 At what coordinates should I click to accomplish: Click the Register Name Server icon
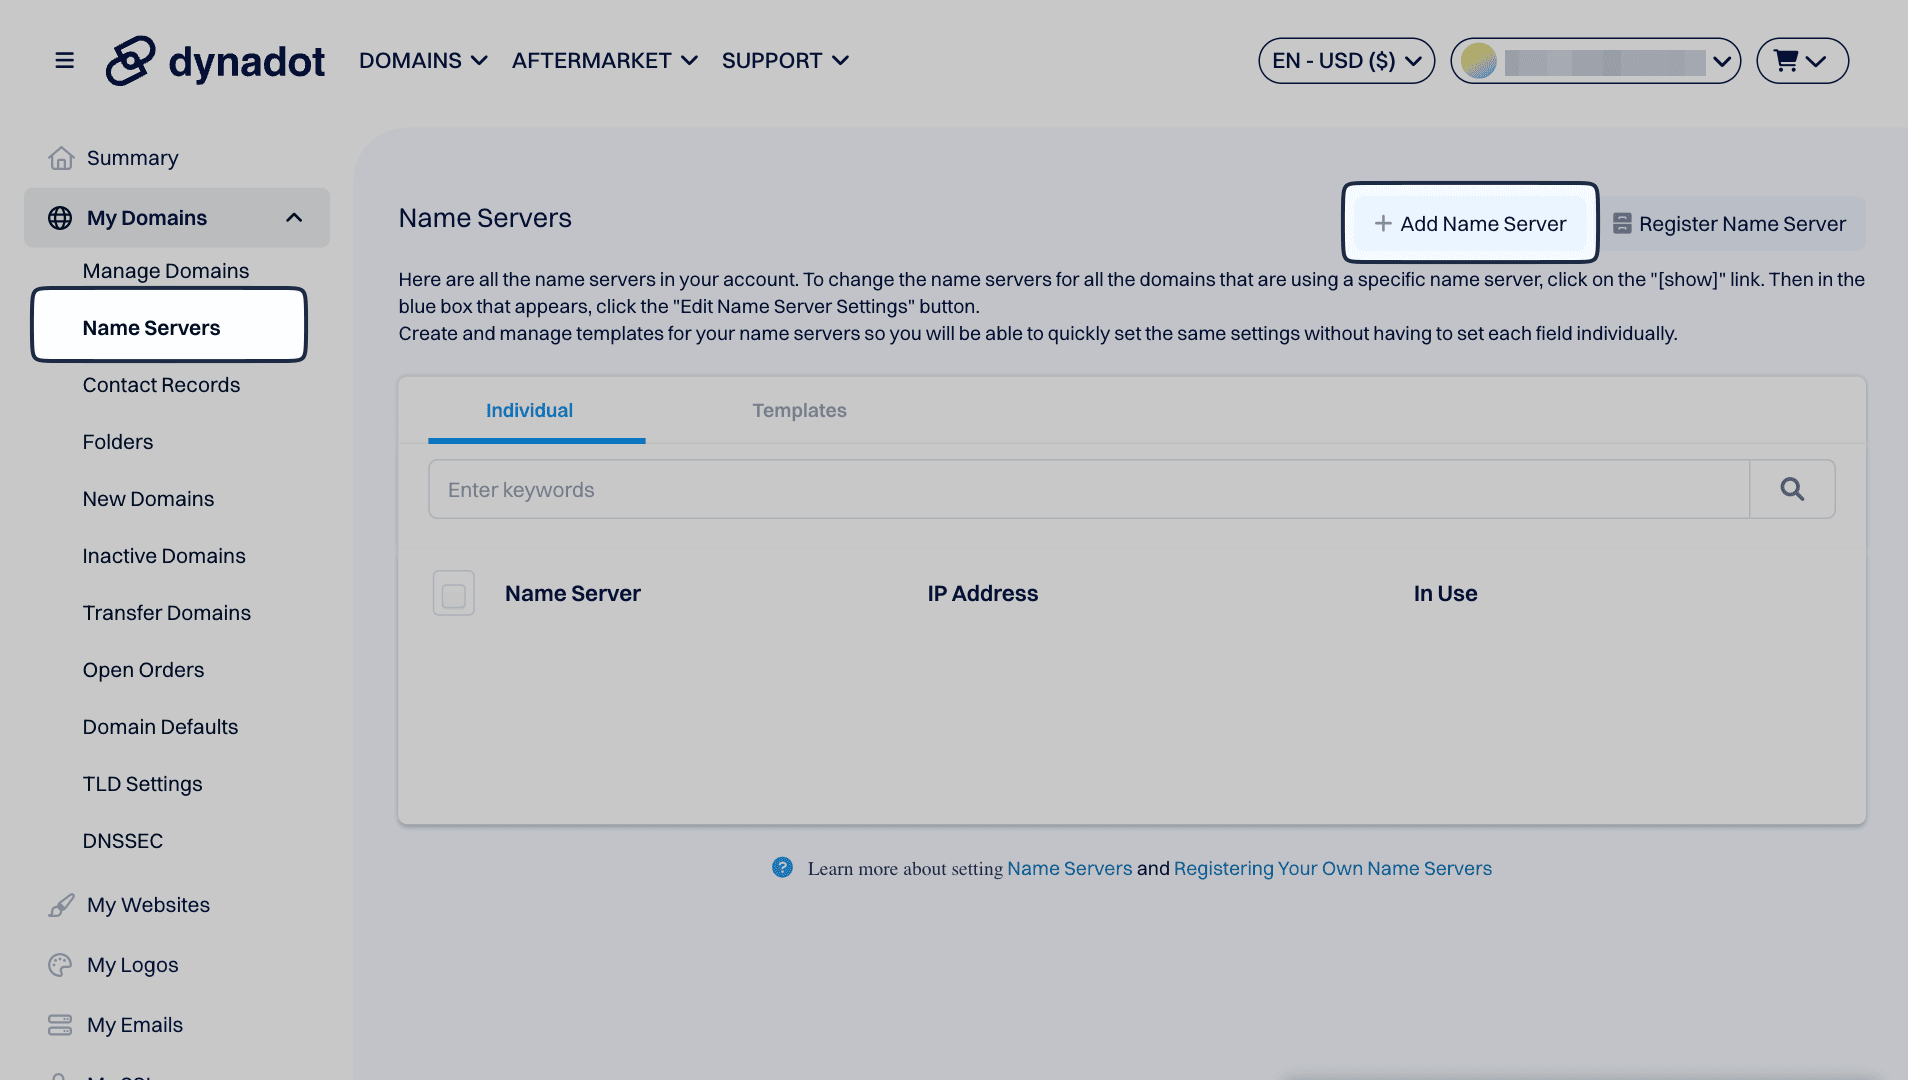pyautogui.click(x=1622, y=224)
